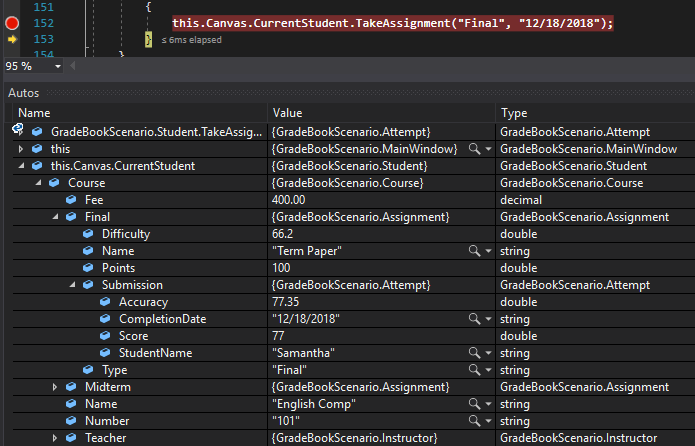Expand the 'this' variable node
Image resolution: width=695 pixels, height=446 pixels.
(x=21, y=149)
